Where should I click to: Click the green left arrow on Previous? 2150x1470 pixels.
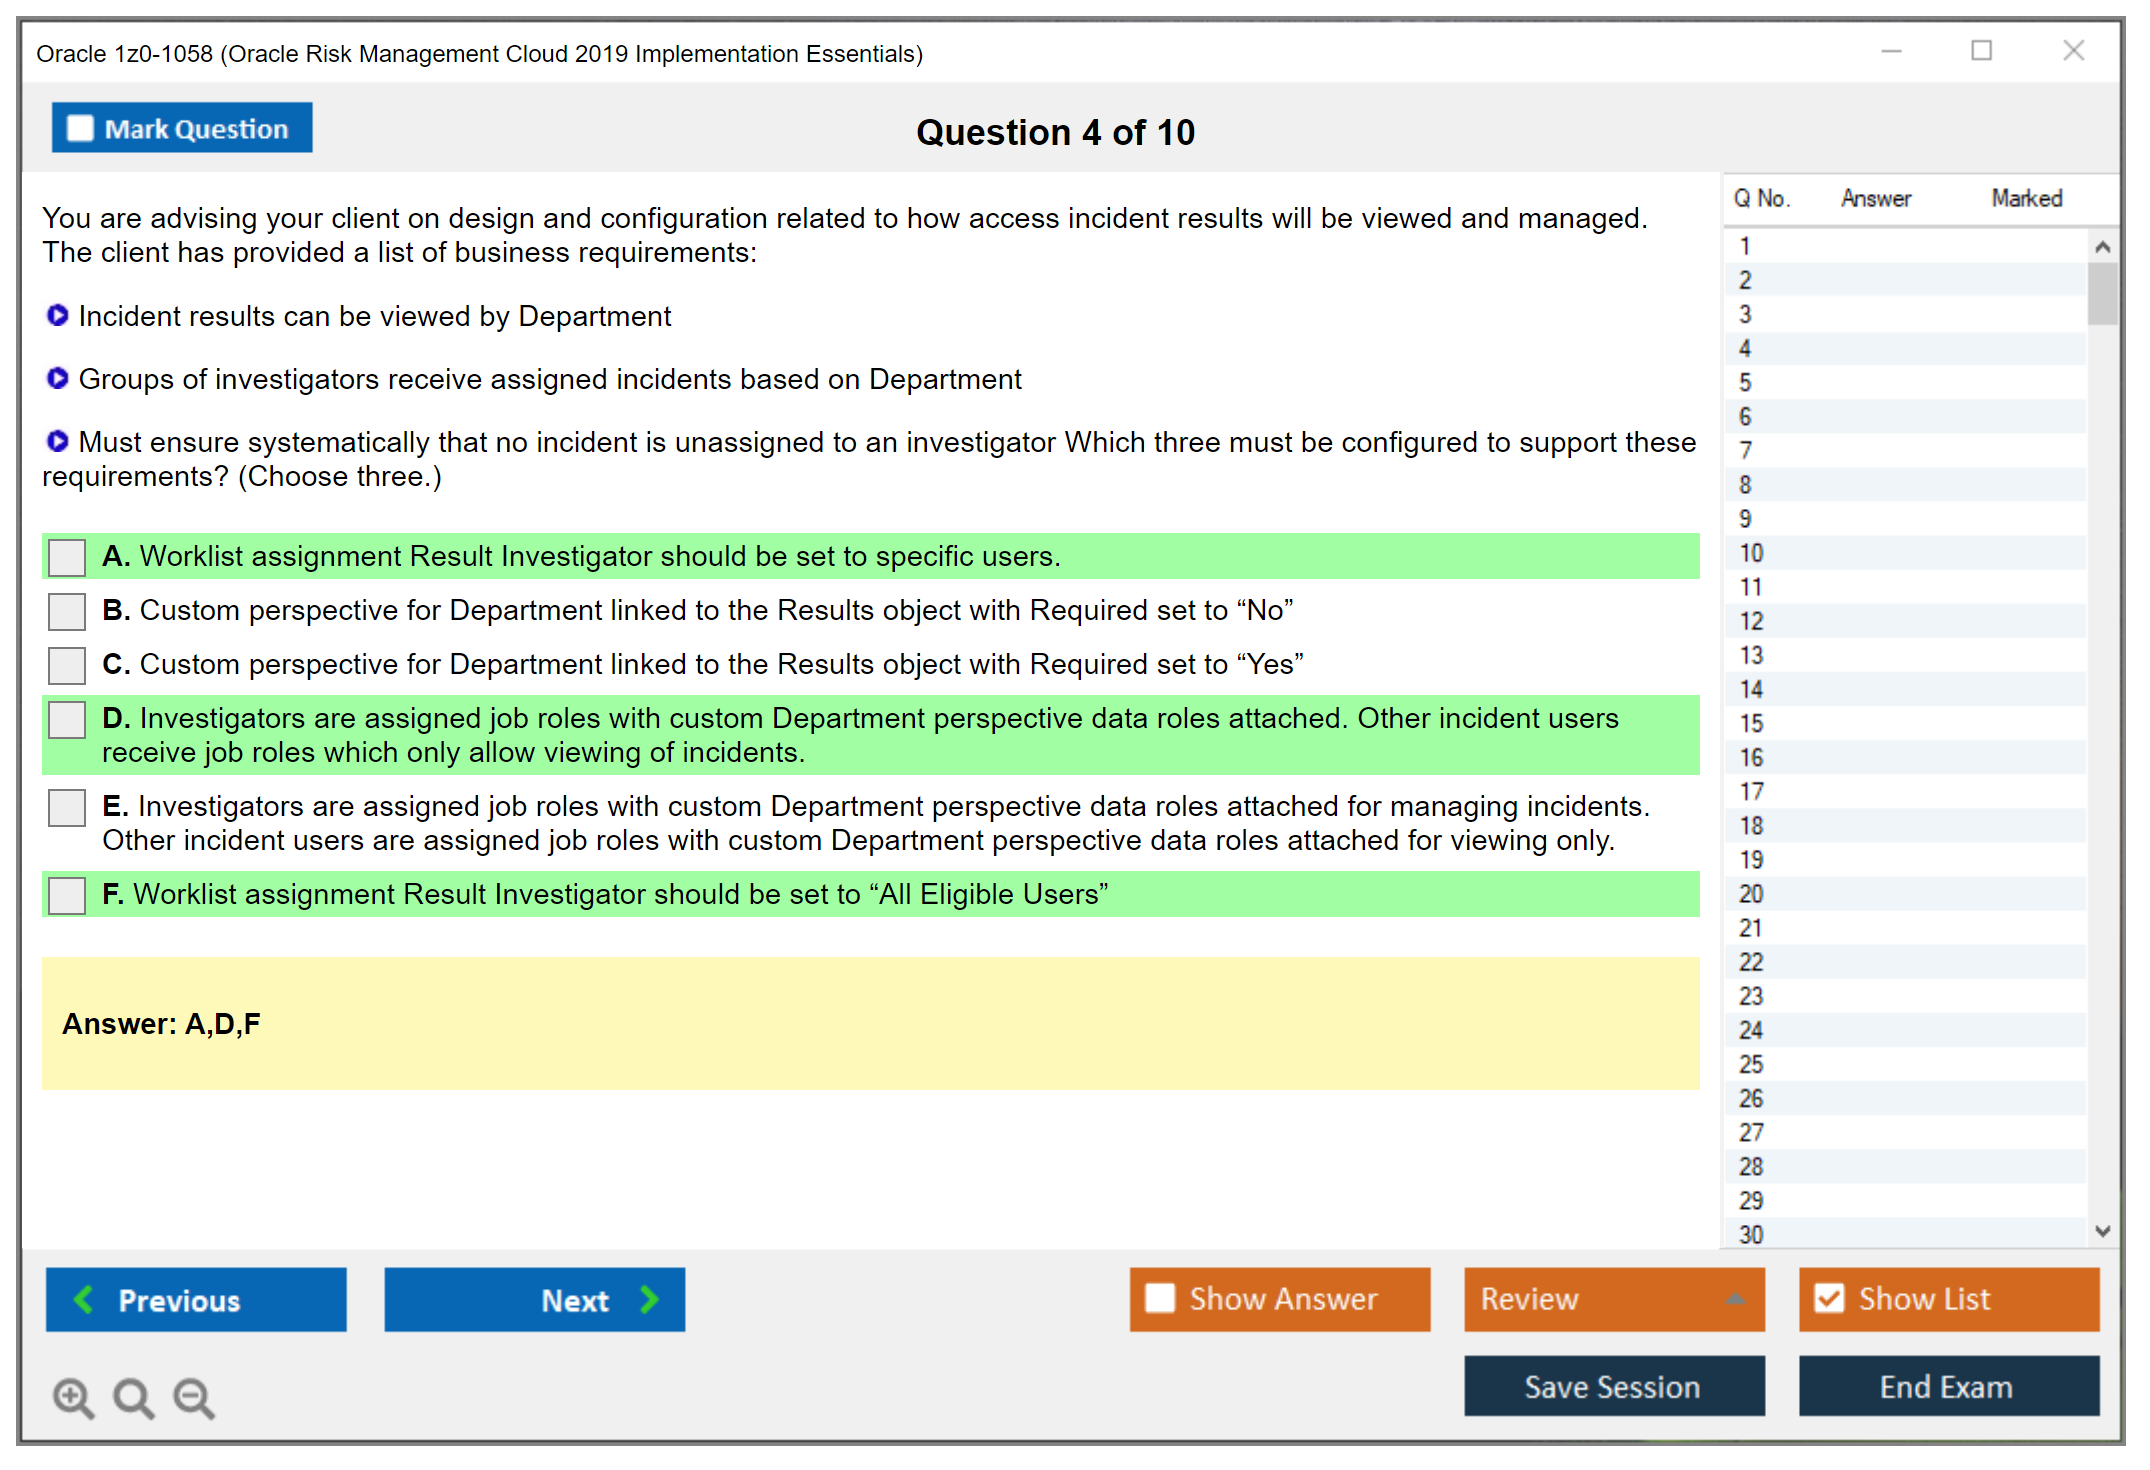click(x=84, y=1299)
